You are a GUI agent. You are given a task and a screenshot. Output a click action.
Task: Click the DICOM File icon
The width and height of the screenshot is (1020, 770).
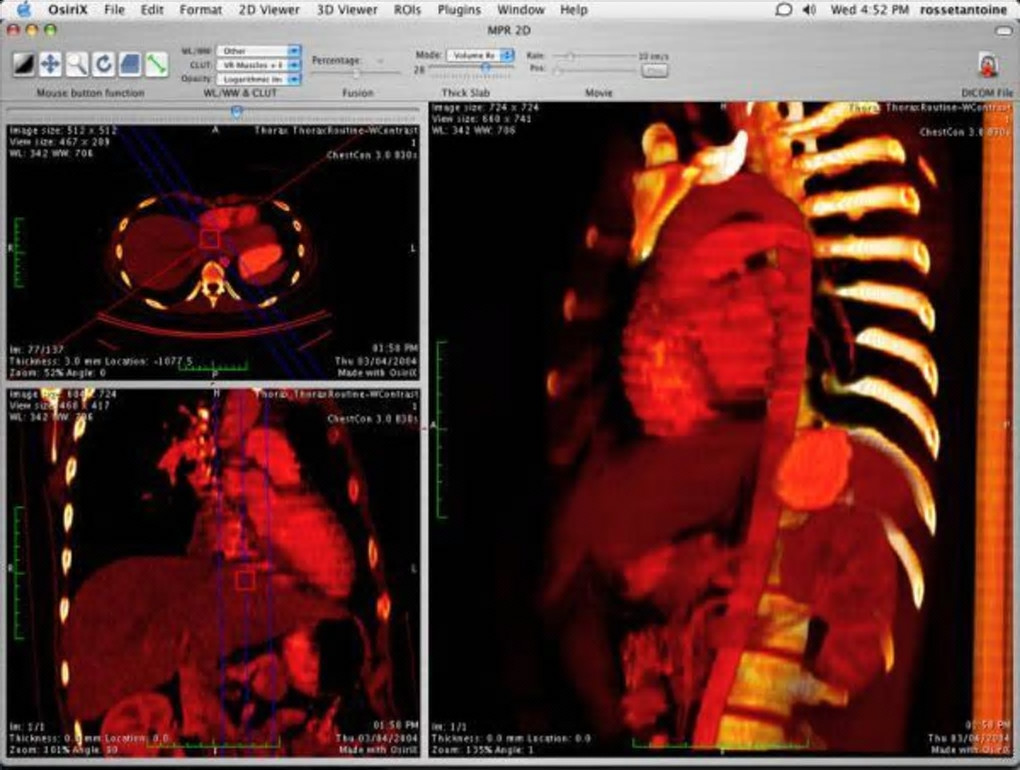click(x=988, y=66)
